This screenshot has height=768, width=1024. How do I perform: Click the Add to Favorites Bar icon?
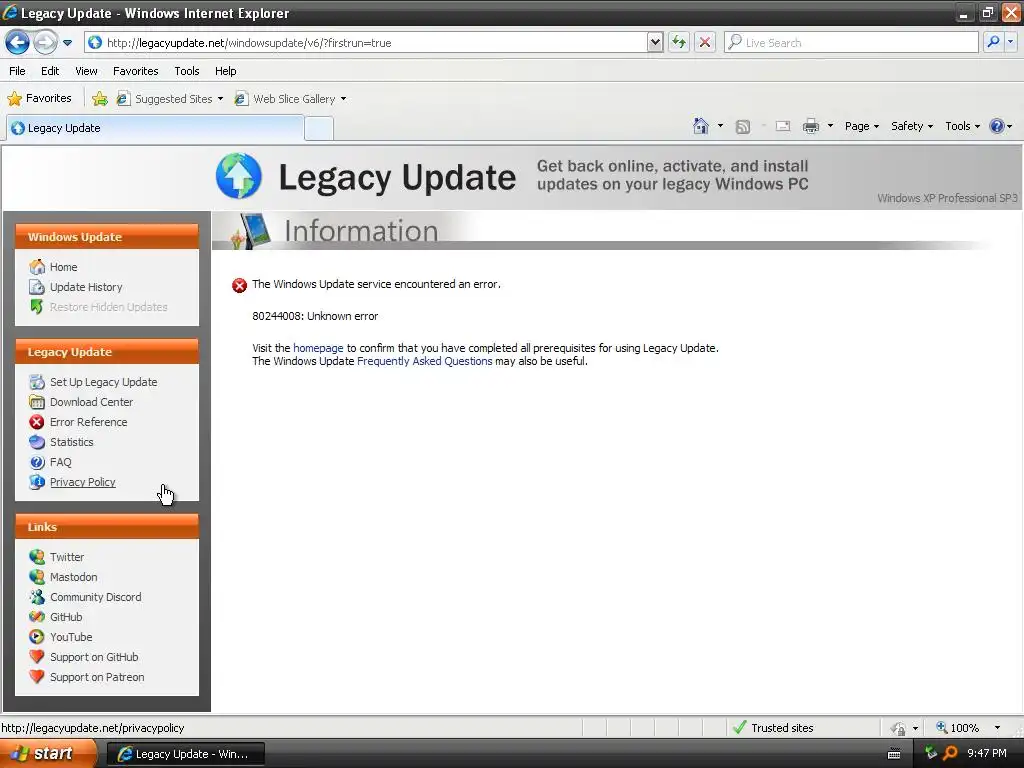coord(99,99)
